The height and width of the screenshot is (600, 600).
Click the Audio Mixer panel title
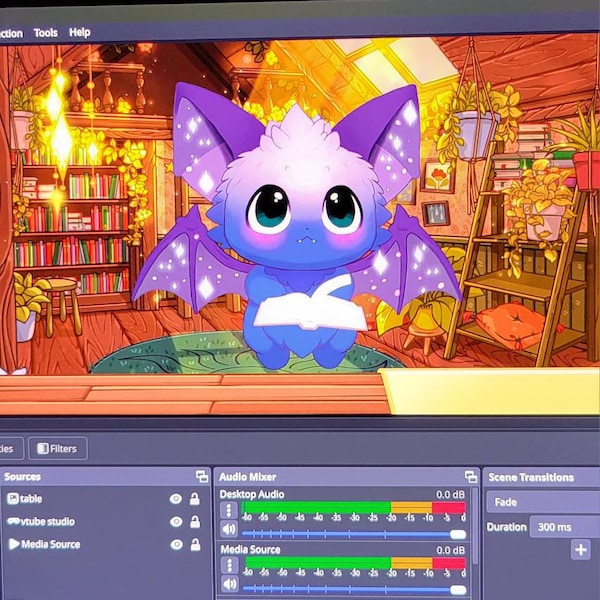click(x=248, y=477)
